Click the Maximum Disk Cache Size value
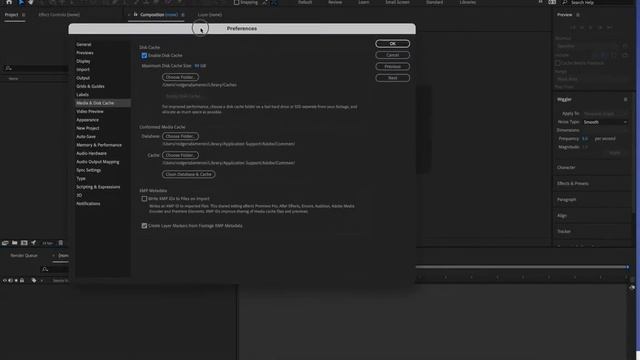 200,66
